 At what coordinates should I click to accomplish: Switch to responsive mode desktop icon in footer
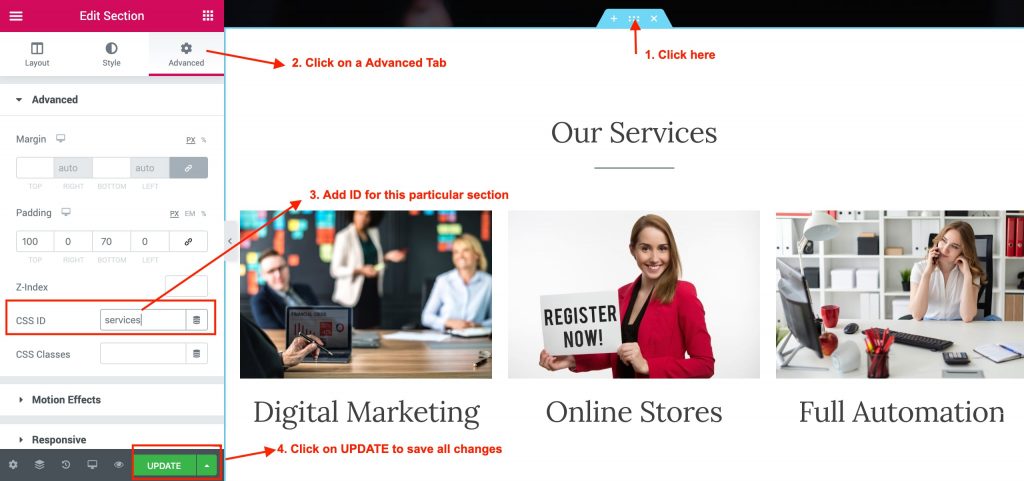(x=93, y=465)
